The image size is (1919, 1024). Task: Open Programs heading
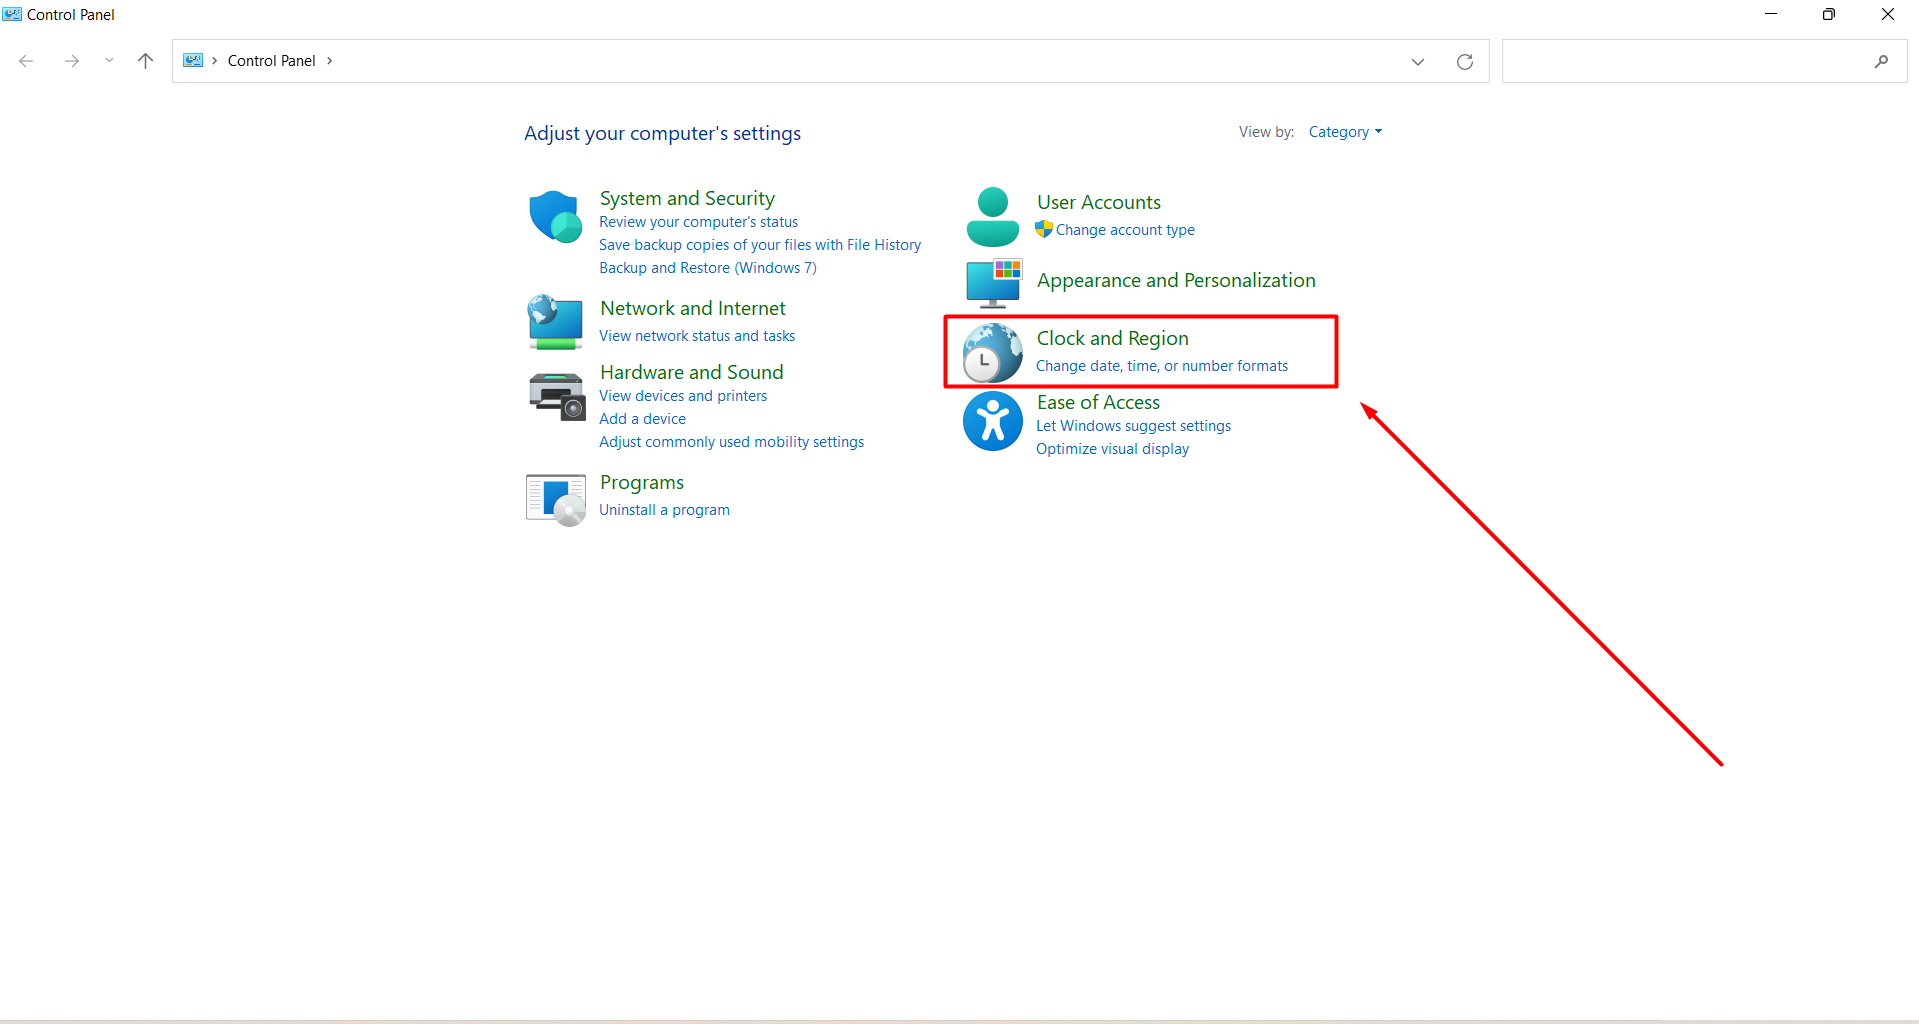pyautogui.click(x=642, y=482)
